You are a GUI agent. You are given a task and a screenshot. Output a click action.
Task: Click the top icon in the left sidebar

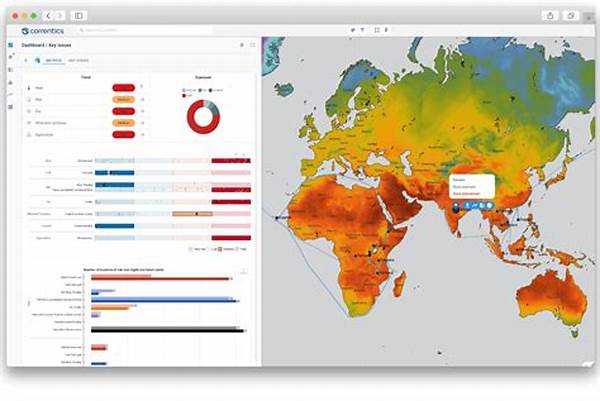point(10,45)
